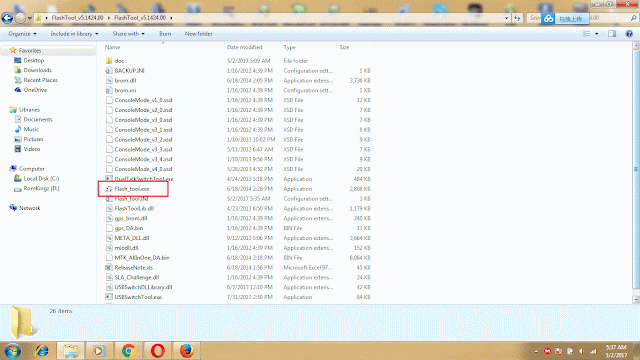The width and height of the screenshot is (640, 360).
Task: Select Desktop in Favorites
Action: tap(33, 60)
